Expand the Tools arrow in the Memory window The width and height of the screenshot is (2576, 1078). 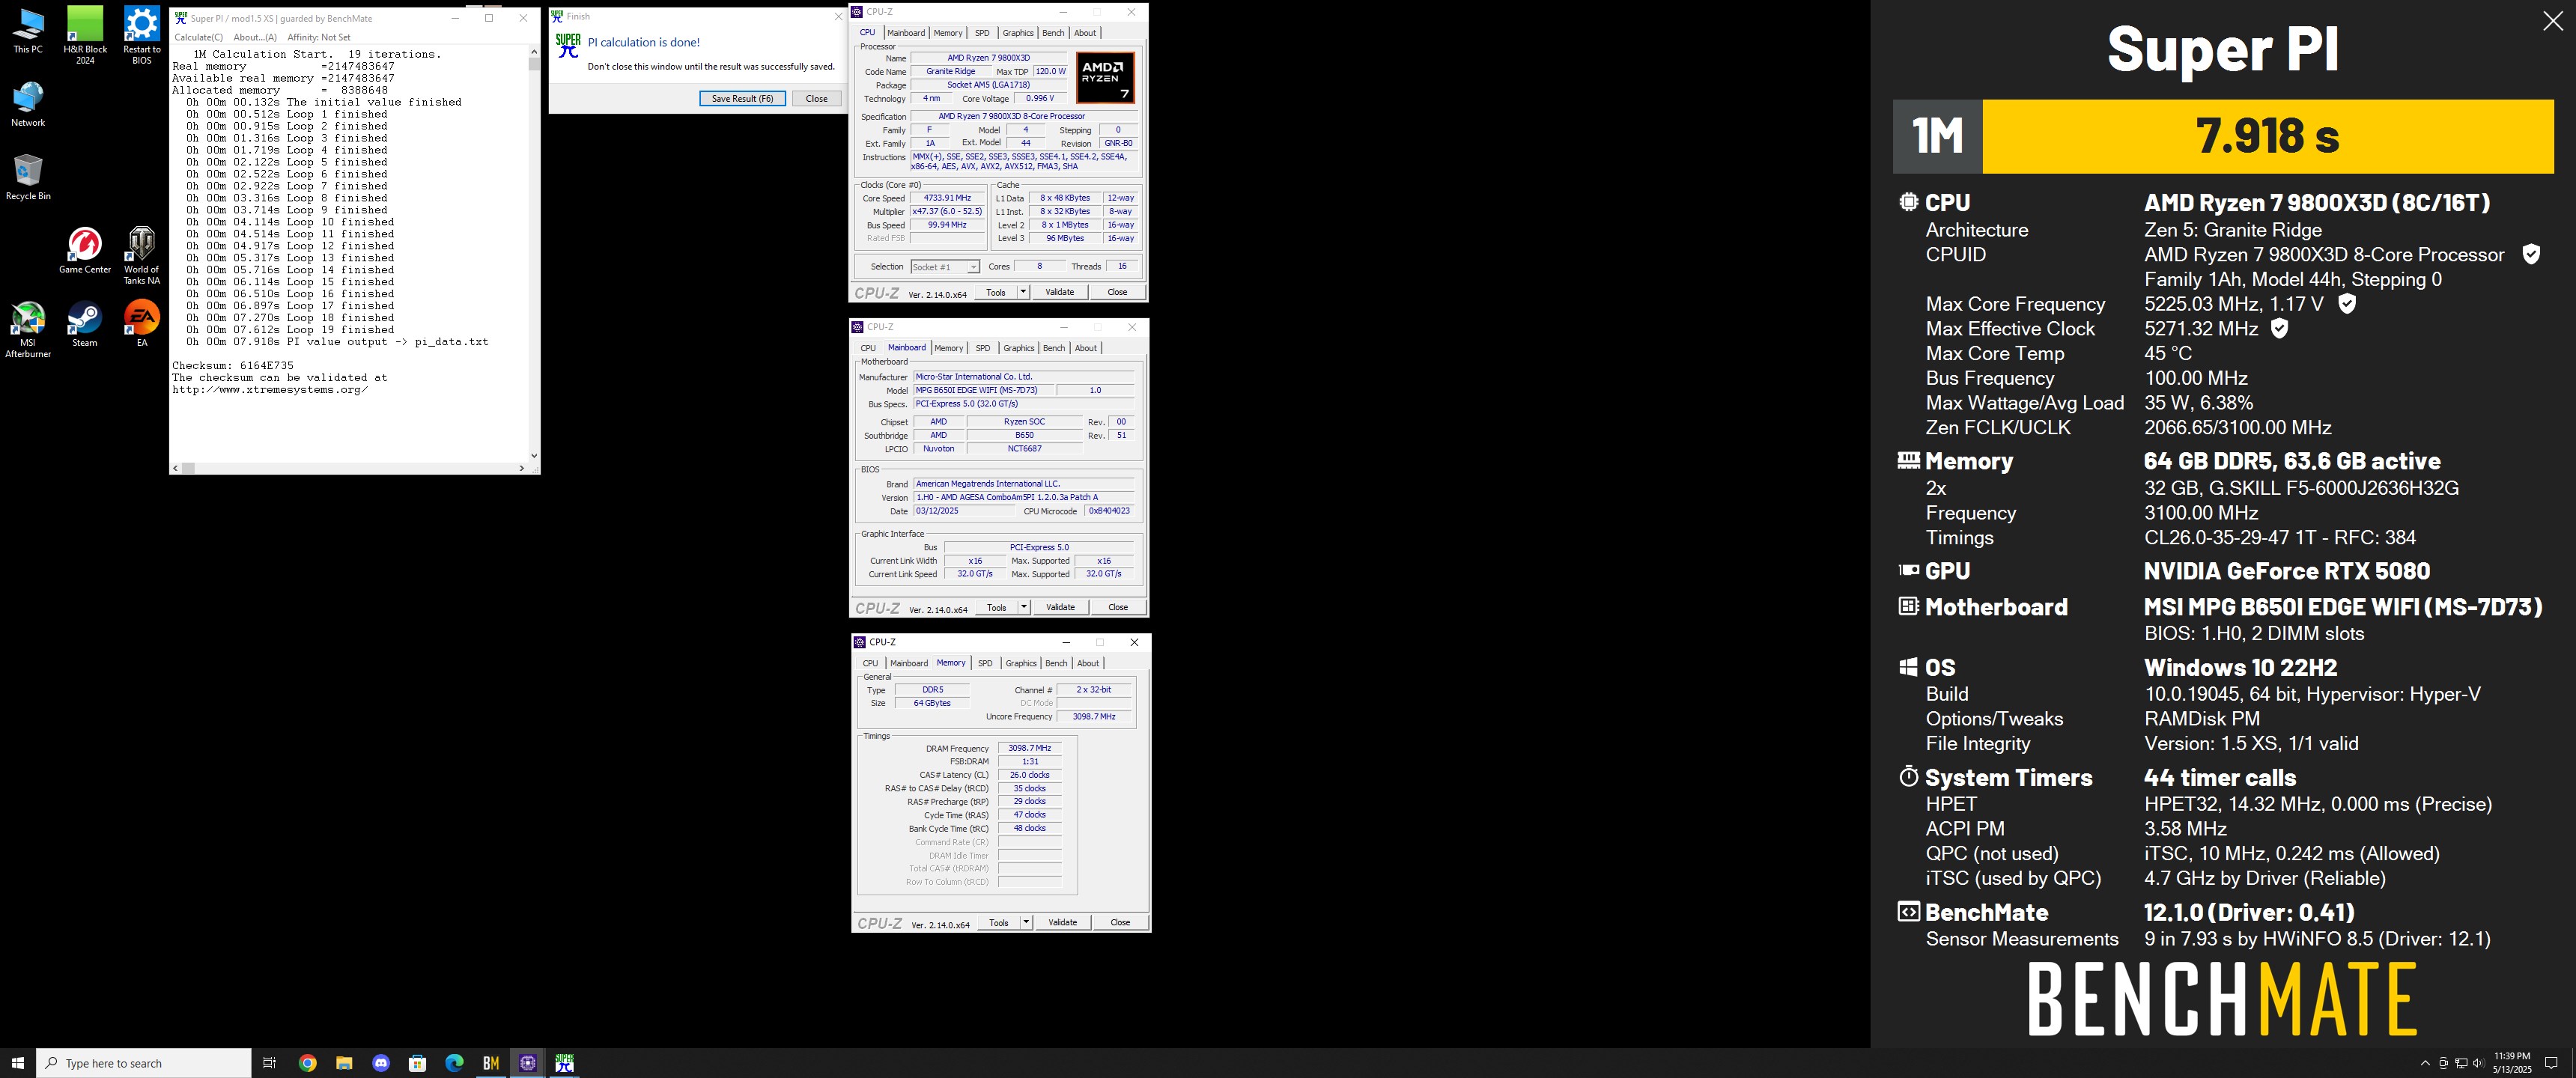pos(1026,922)
